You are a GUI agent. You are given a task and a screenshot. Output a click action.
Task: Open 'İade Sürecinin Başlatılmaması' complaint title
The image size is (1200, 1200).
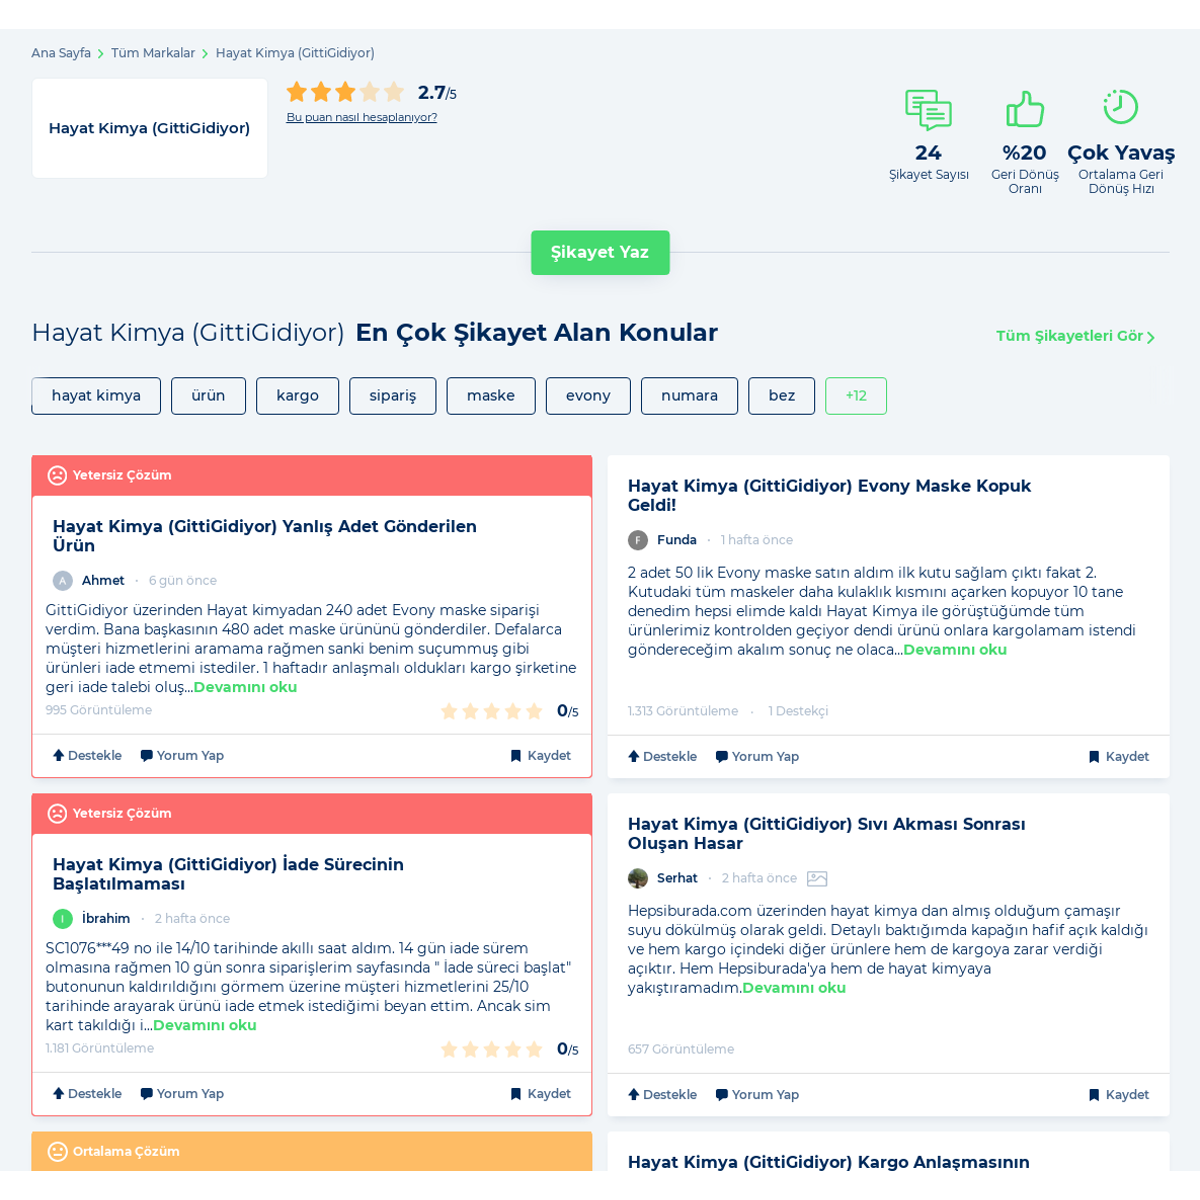228,874
